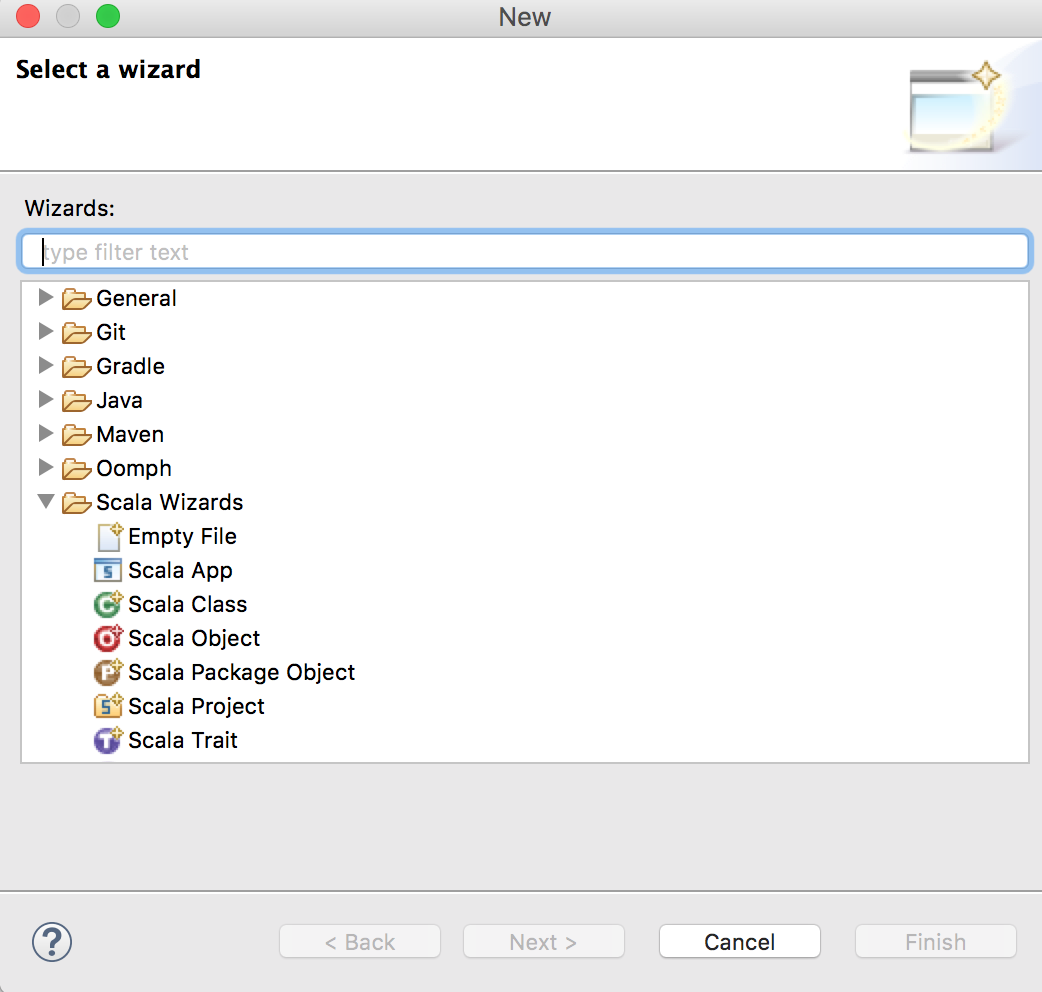1042x992 pixels.
Task: Close the New dialog with red button
Action: 29,16
